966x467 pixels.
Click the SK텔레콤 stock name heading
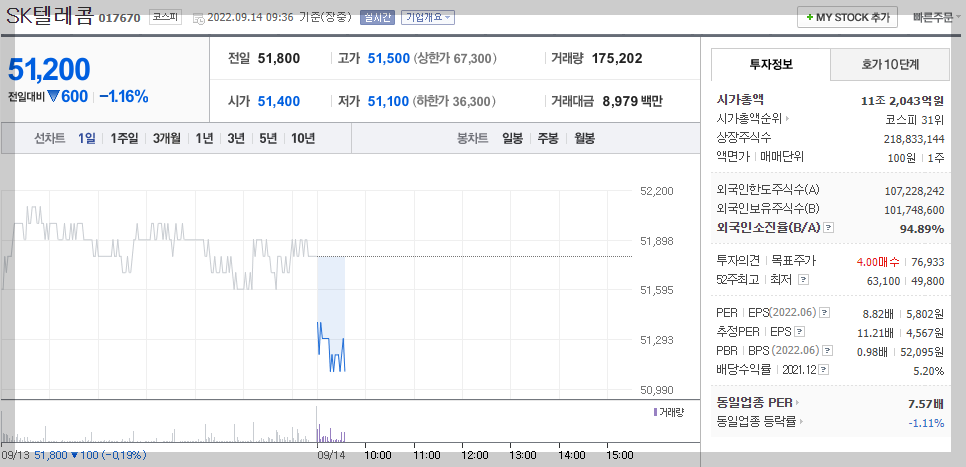click(49, 17)
